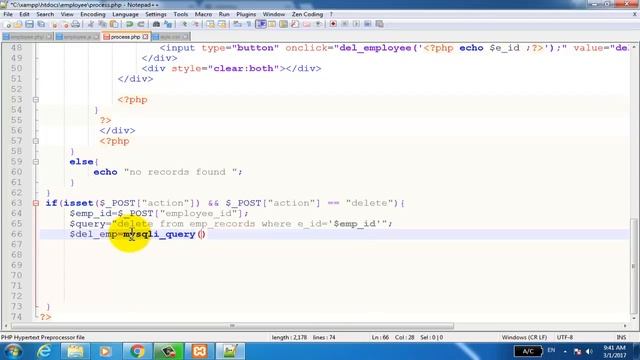Click the volume speaker tray icon
640x360 pixels.
589,351
